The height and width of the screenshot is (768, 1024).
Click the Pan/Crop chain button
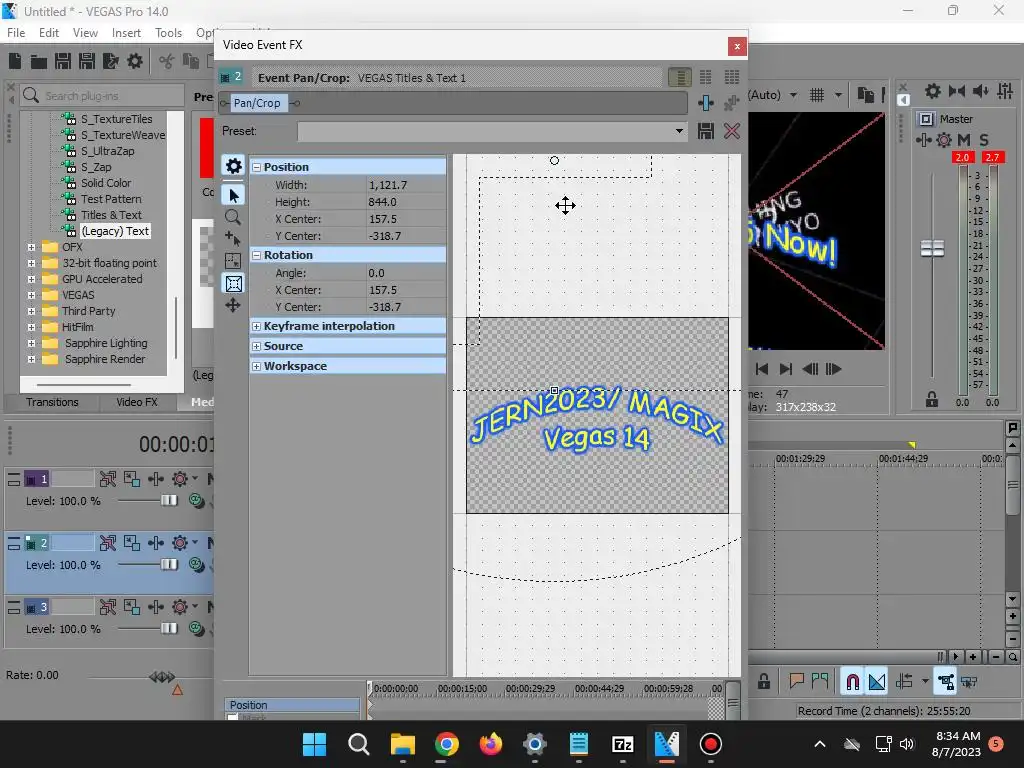[257, 103]
